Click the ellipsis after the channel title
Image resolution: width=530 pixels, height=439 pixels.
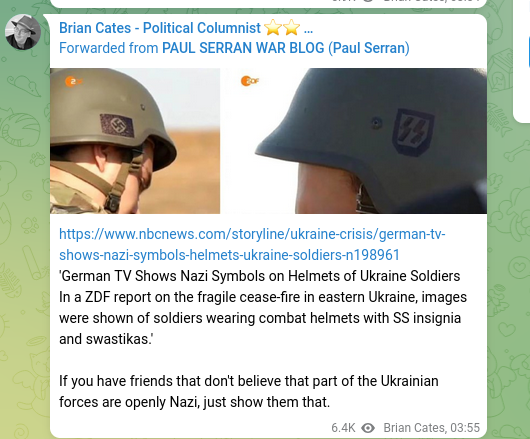[308, 30]
